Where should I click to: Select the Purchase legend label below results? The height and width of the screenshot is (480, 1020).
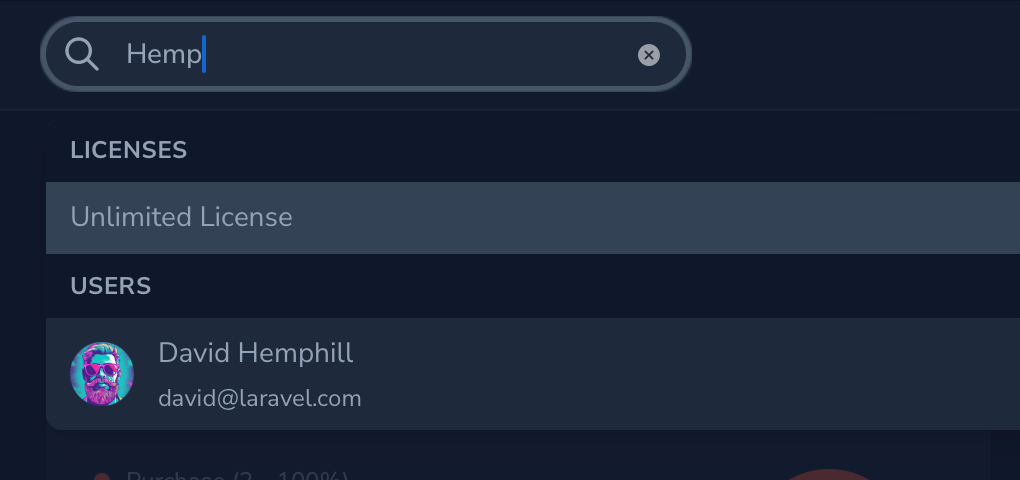(x=235, y=476)
